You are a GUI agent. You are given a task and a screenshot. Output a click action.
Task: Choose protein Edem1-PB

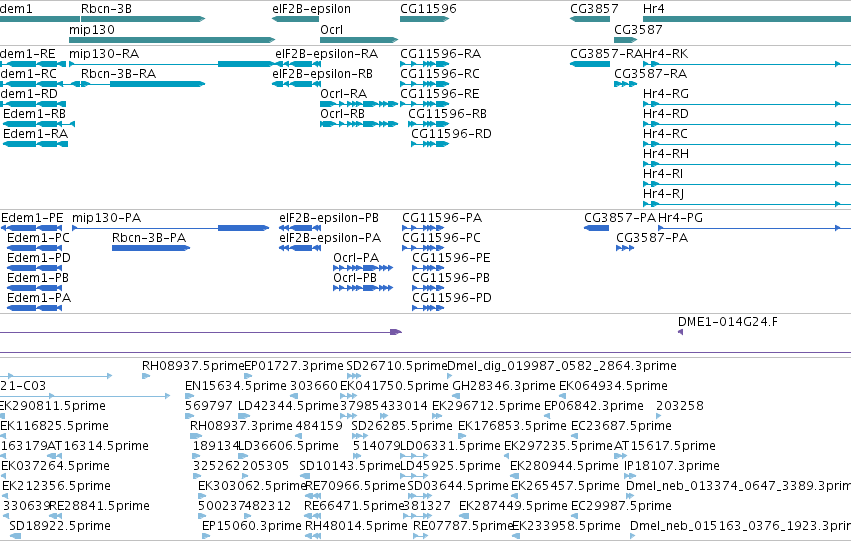click(37, 278)
